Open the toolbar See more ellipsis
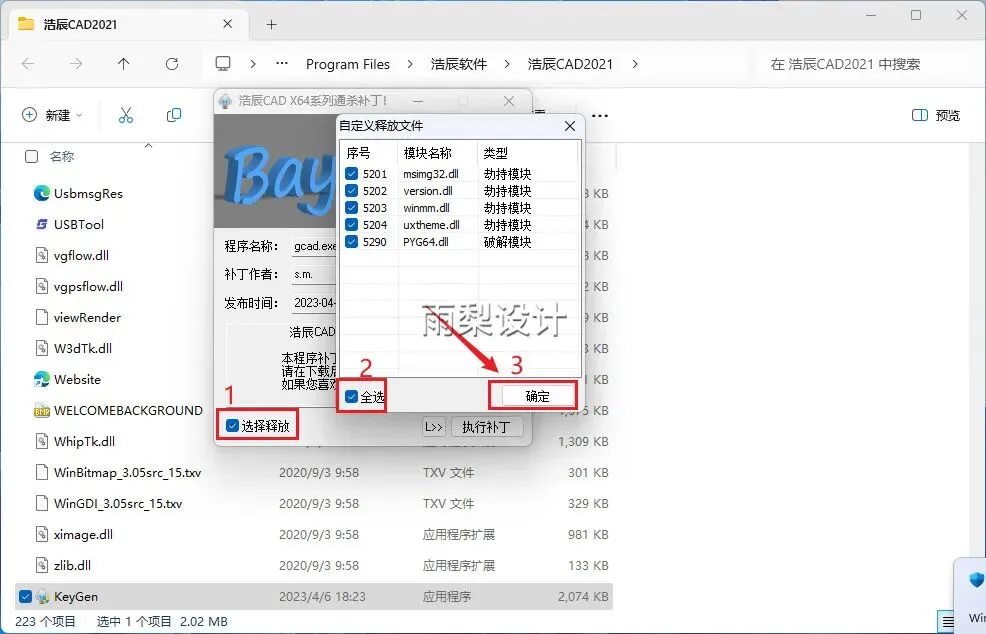Image resolution: width=986 pixels, height=634 pixels. pos(600,116)
